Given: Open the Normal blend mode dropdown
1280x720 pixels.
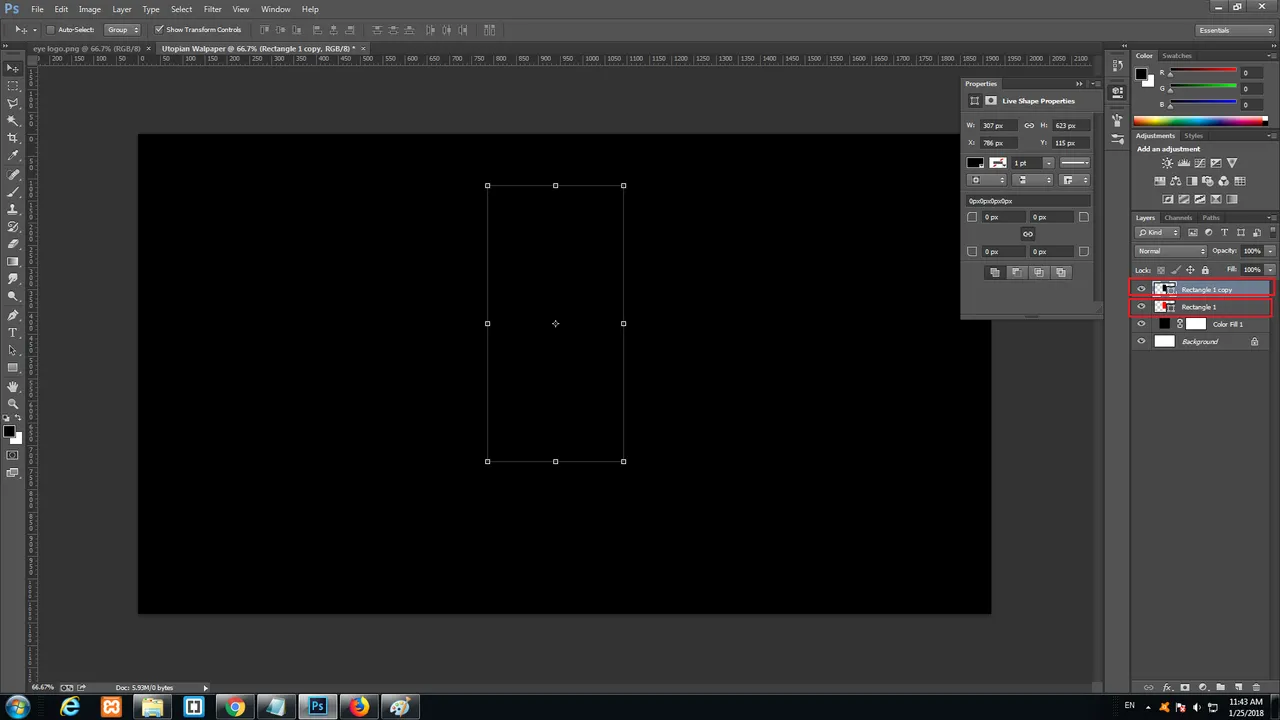Looking at the screenshot, I should 1171,251.
